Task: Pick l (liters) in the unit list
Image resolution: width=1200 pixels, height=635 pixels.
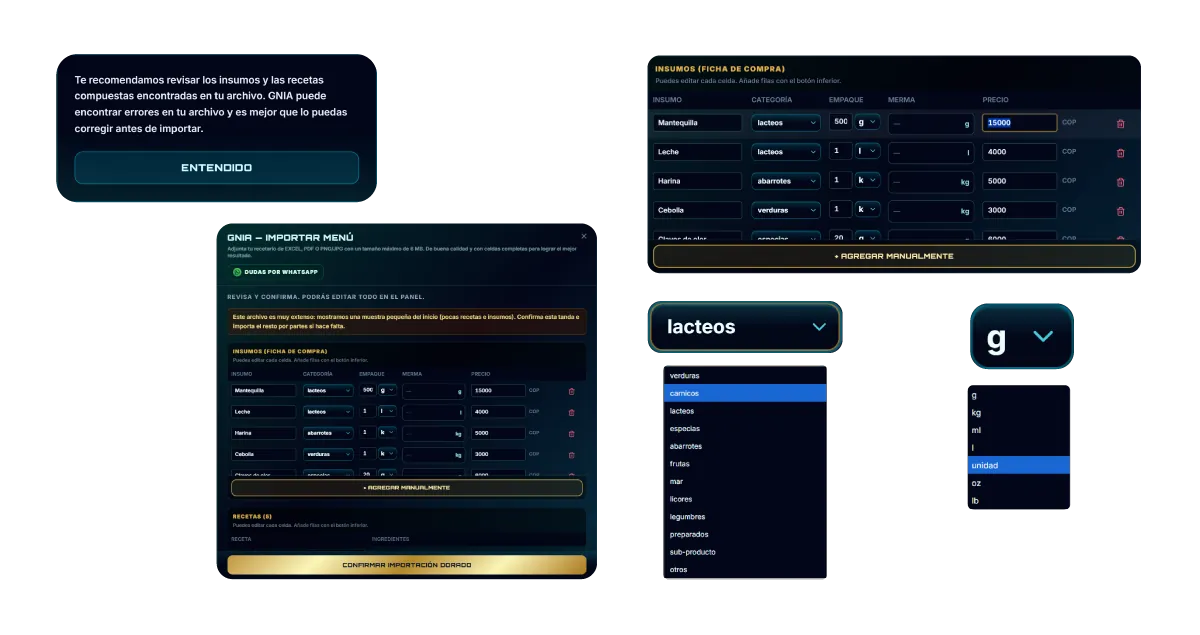Action: 1018,447
